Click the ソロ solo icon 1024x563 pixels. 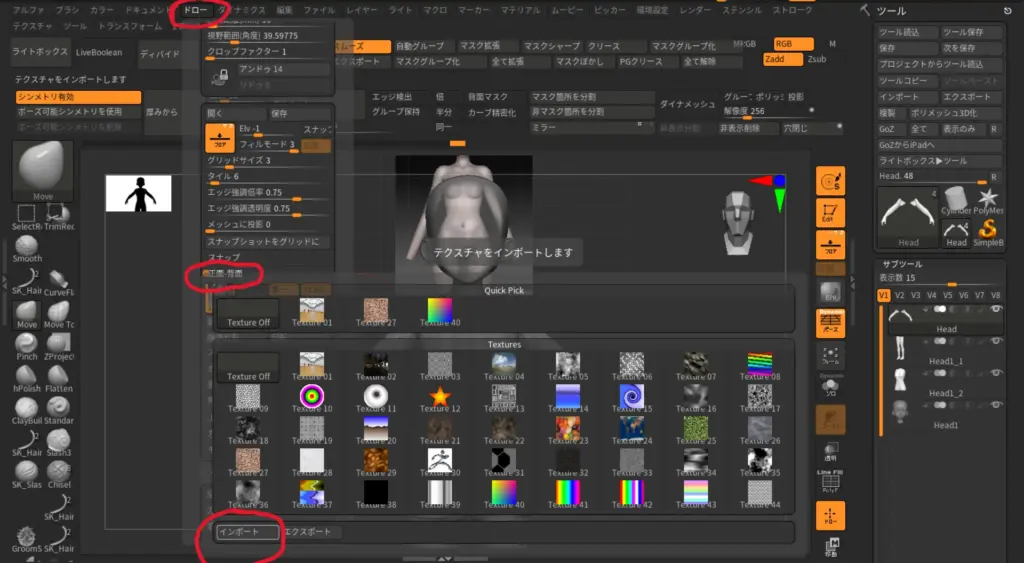830,387
